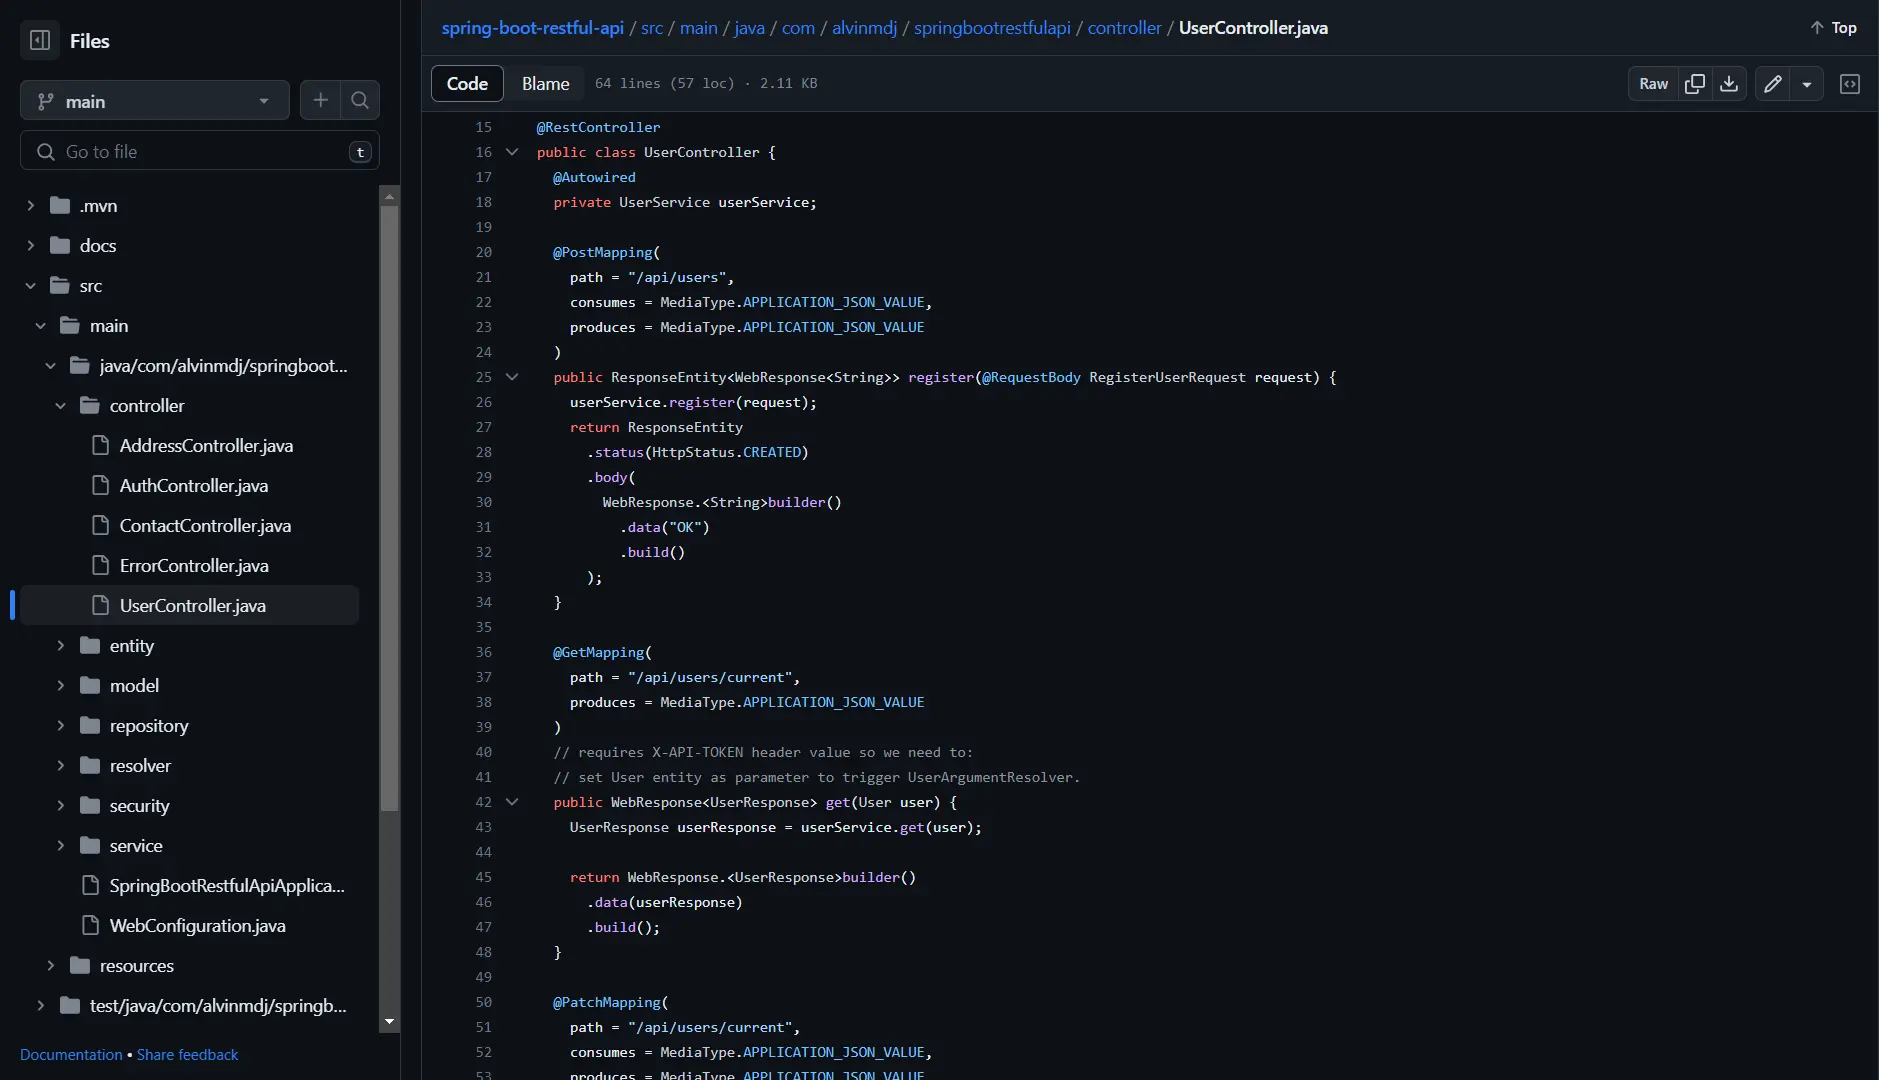
Task: Open the main branch selector dropdown
Action: (x=155, y=101)
